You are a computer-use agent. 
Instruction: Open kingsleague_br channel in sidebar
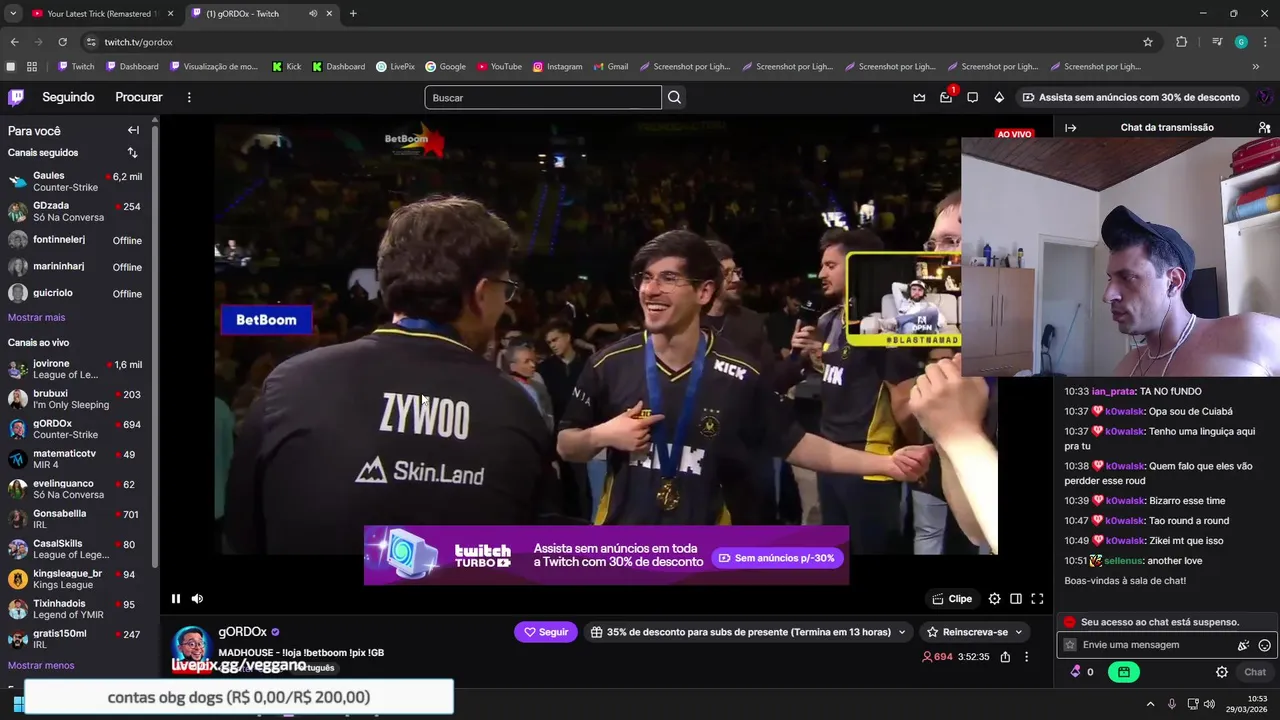tap(77, 579)
